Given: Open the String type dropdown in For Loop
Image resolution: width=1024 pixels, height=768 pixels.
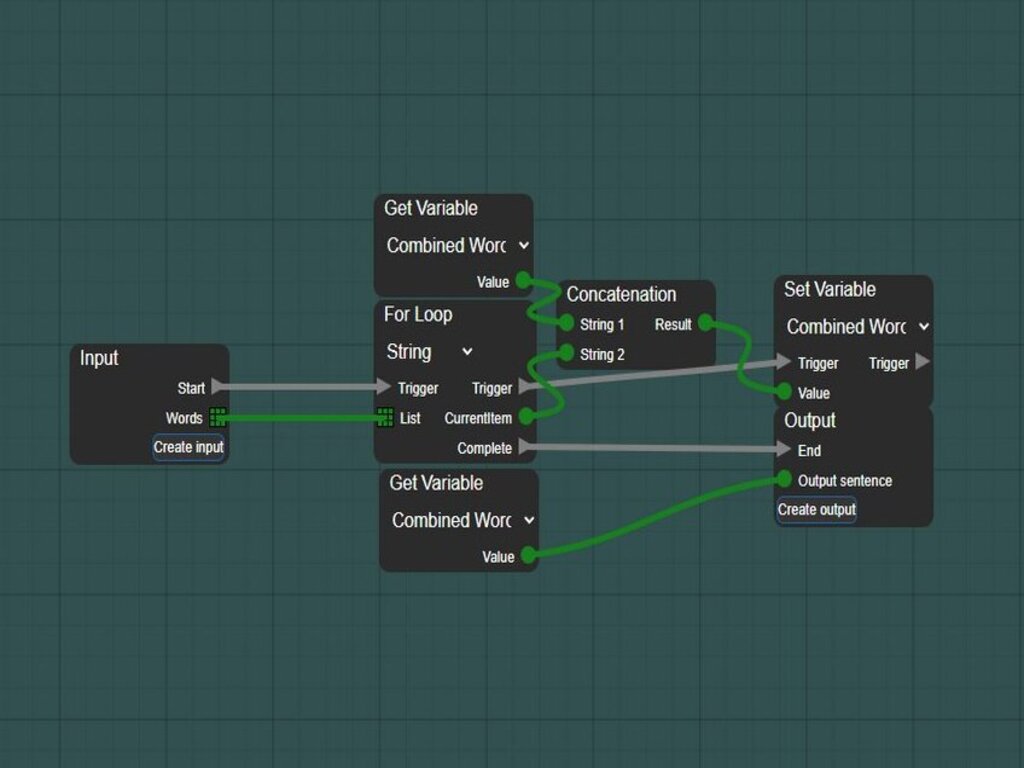Looking at the screenshot, I should pos(430,351).
